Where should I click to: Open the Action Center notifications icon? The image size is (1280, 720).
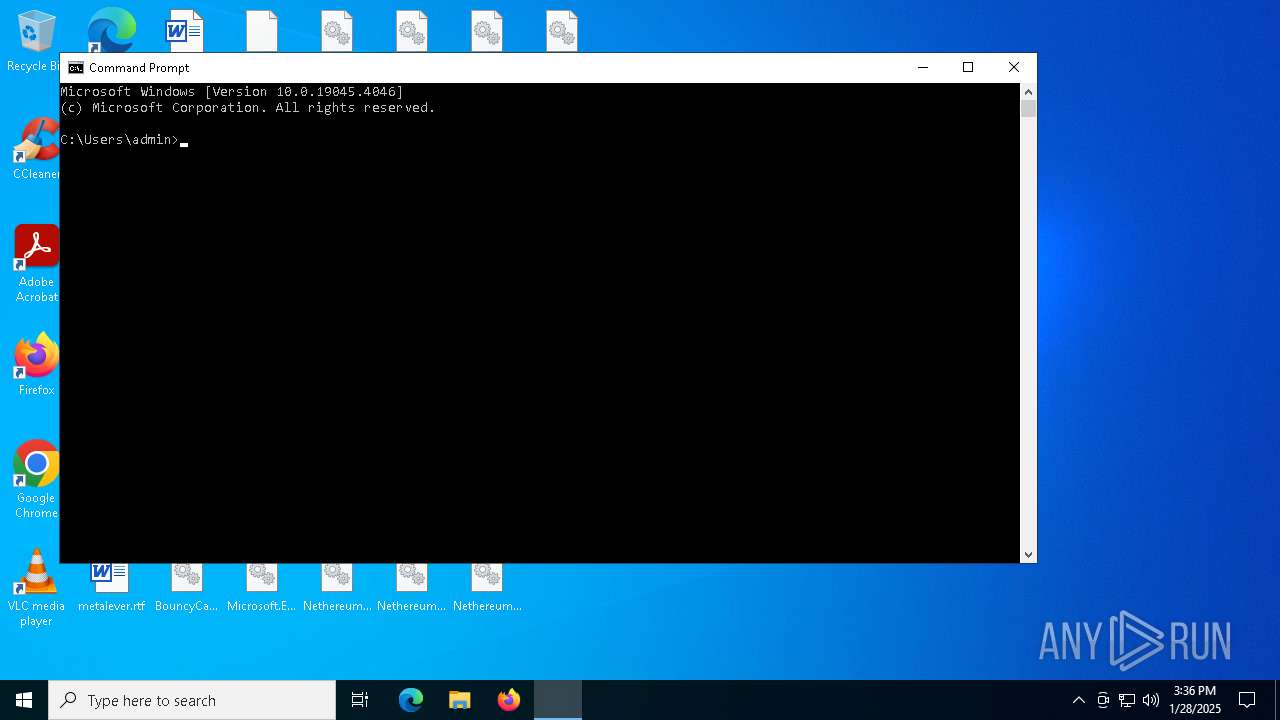1247,700
